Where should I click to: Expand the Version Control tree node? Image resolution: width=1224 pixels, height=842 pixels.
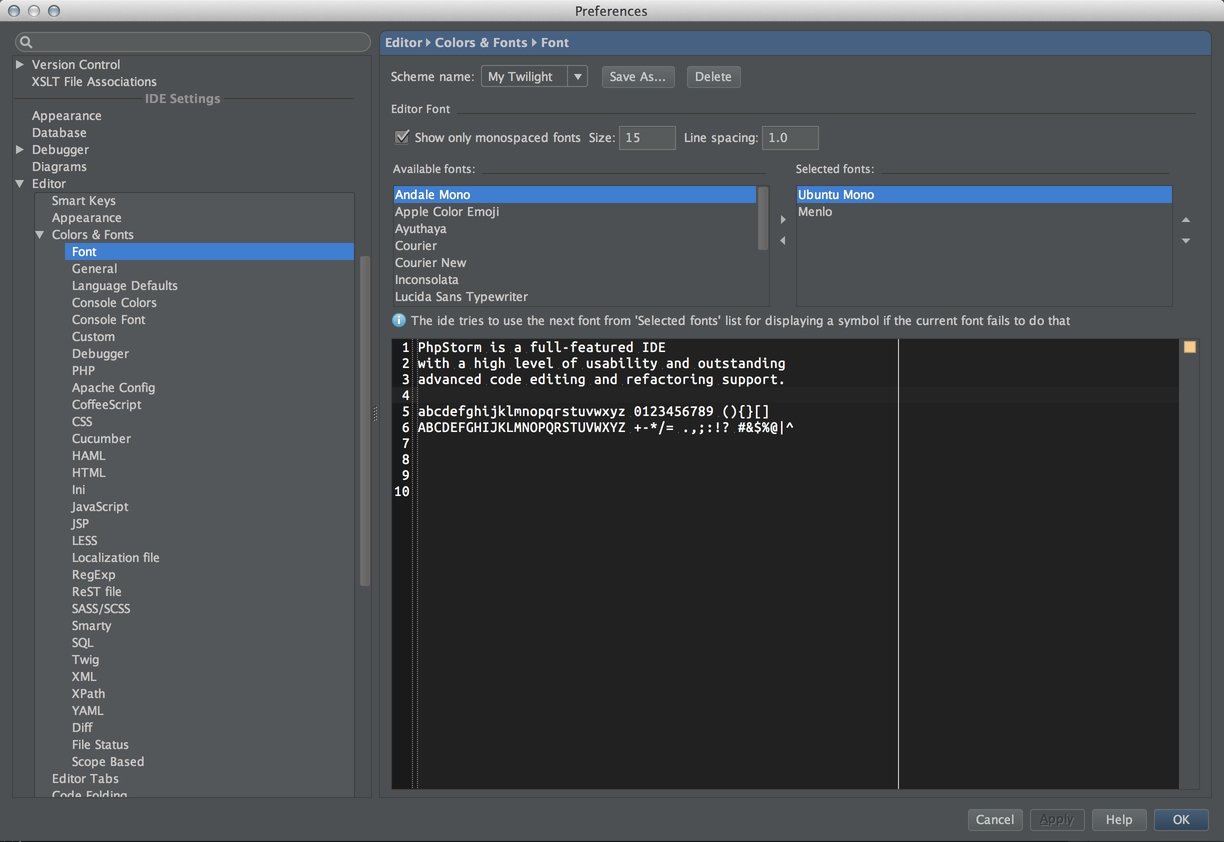[x=20, y=64]
